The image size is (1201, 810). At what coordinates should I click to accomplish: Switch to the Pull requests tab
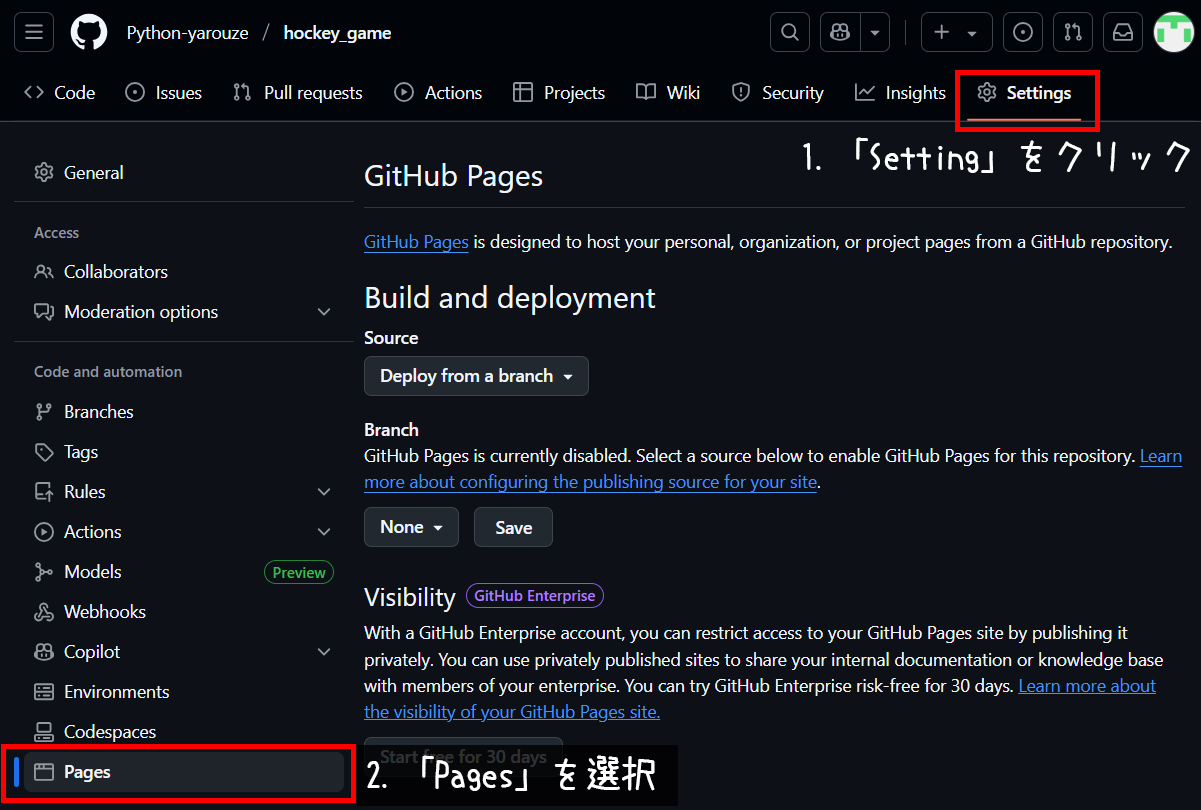click(298, 93)
